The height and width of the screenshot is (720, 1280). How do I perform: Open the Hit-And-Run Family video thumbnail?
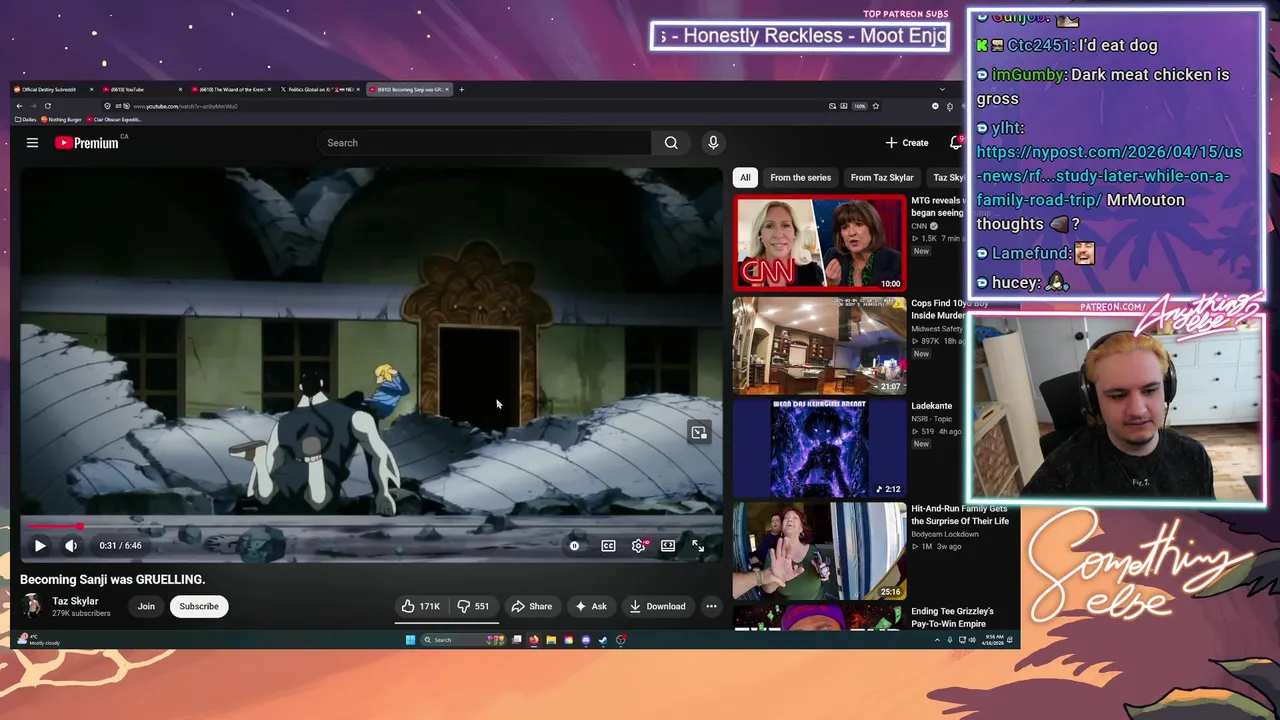820,551
